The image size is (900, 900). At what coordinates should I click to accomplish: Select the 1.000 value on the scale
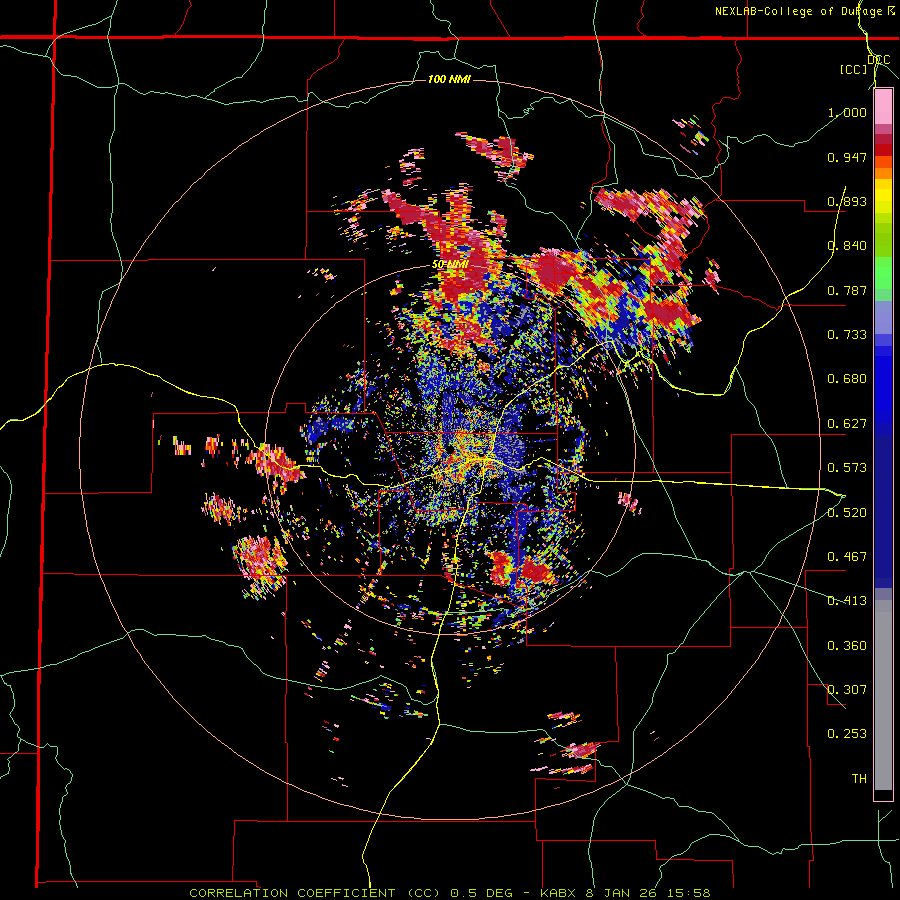847,112
